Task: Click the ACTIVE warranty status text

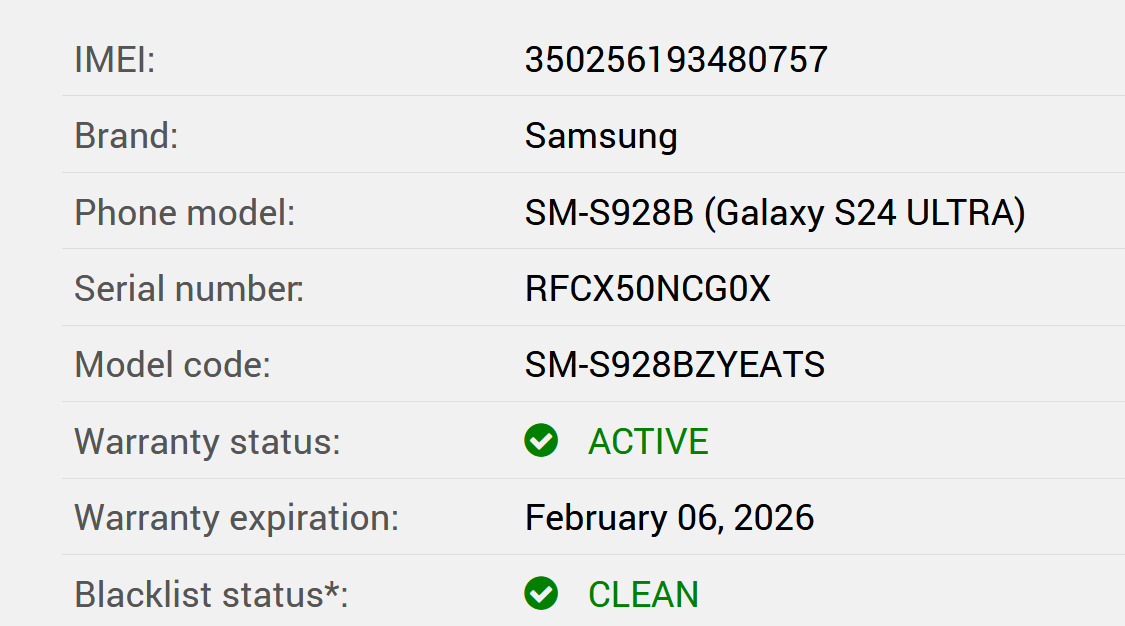Action: [x=648, y=441]
